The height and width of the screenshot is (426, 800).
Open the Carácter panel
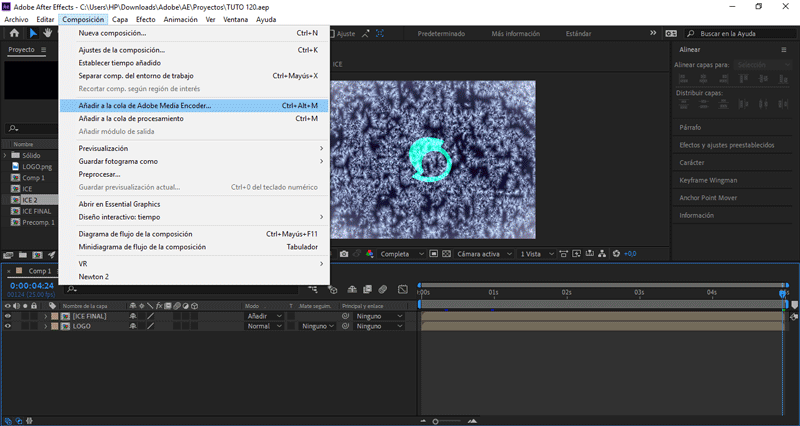click(692, 162)
